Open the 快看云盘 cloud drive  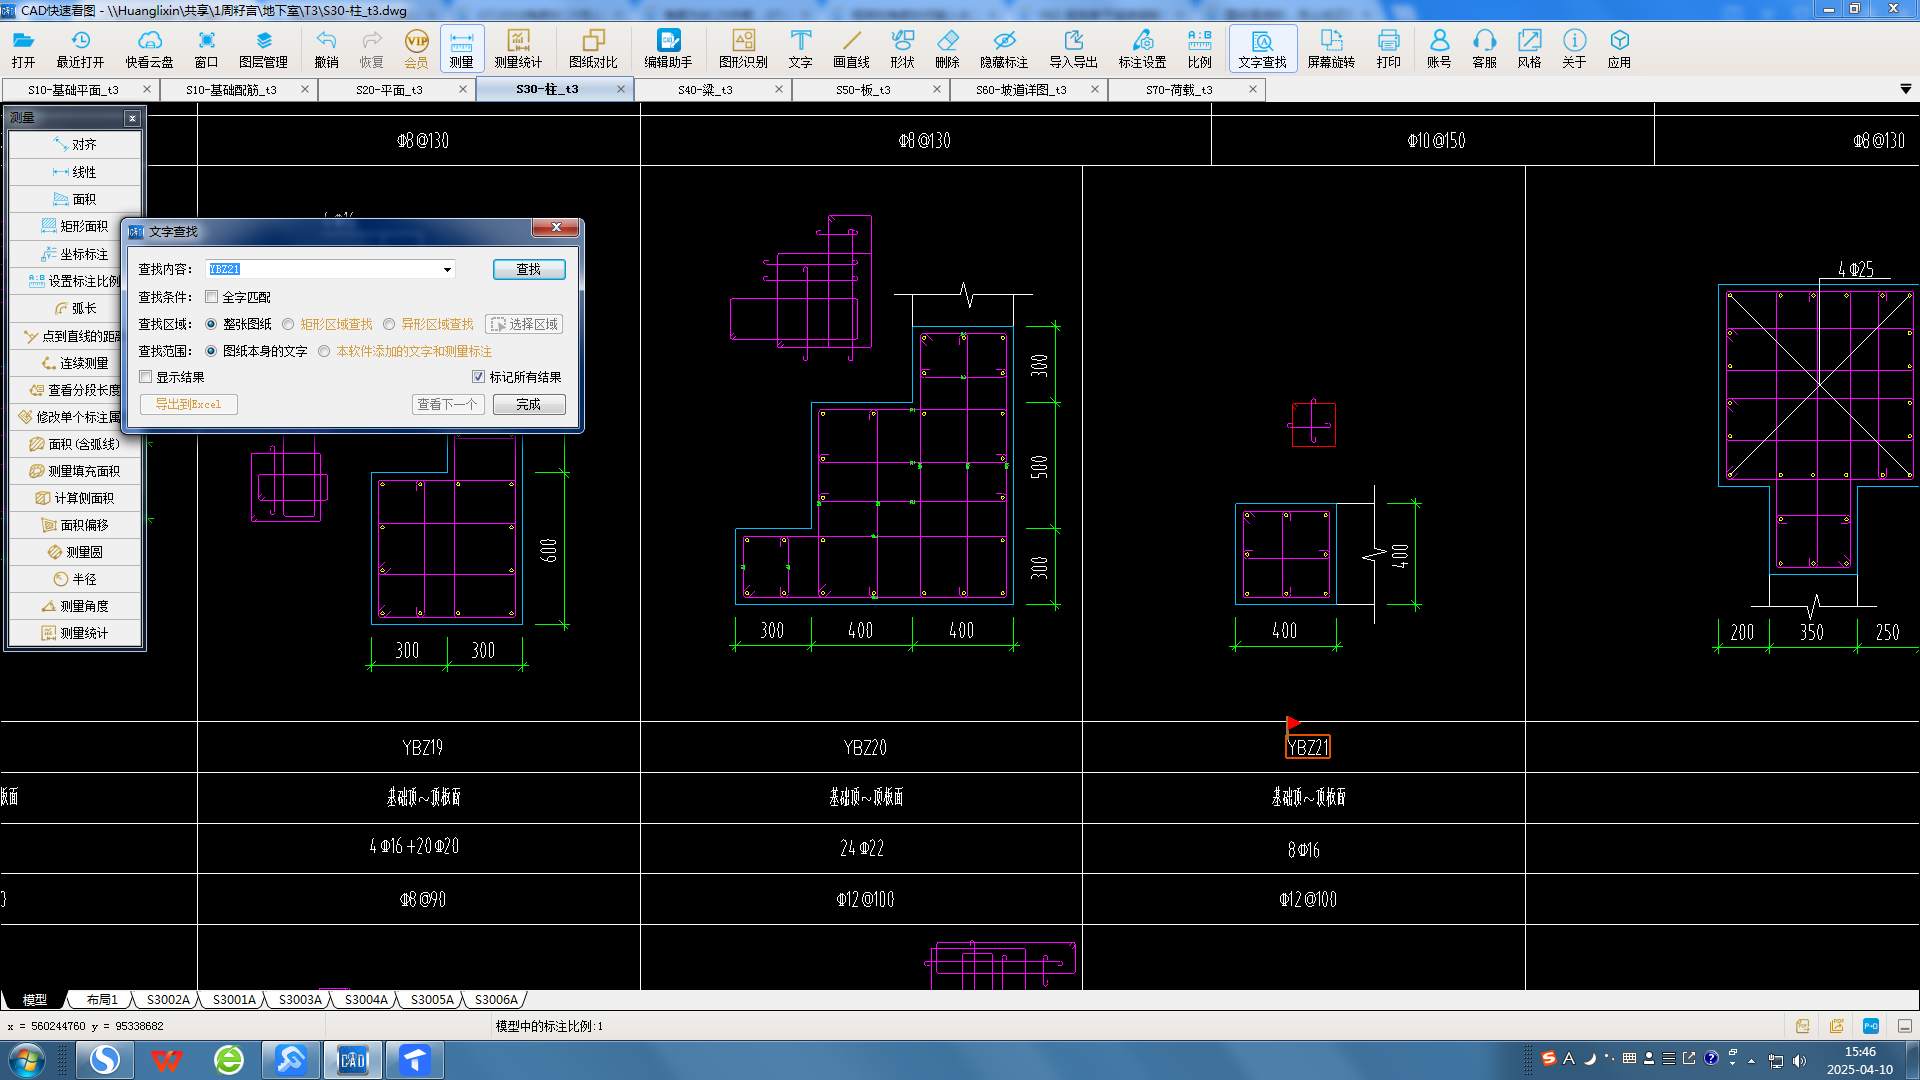coord(149,48)
